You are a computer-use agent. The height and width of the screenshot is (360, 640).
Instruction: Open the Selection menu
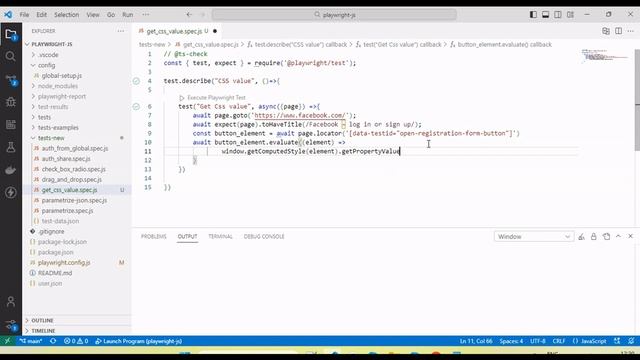[67, 15]
